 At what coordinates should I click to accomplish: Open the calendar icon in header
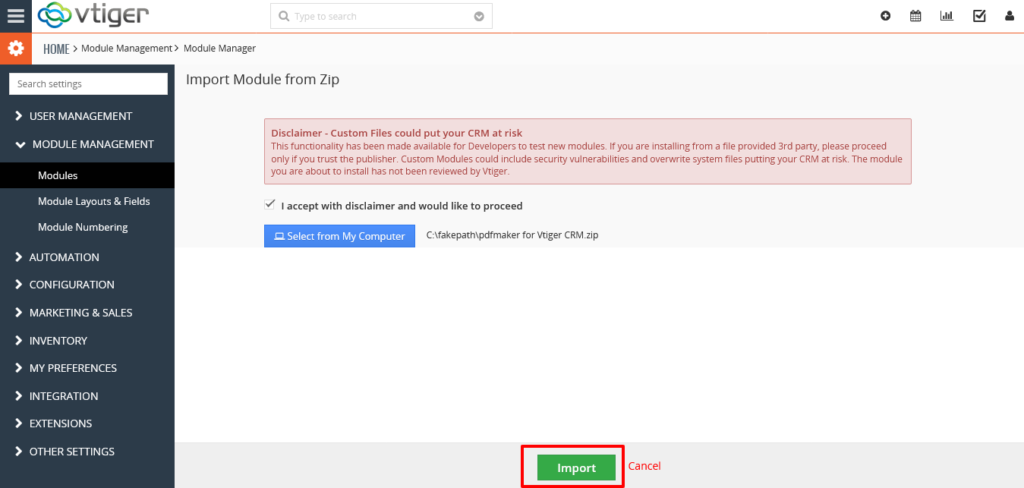pos(916,16)
